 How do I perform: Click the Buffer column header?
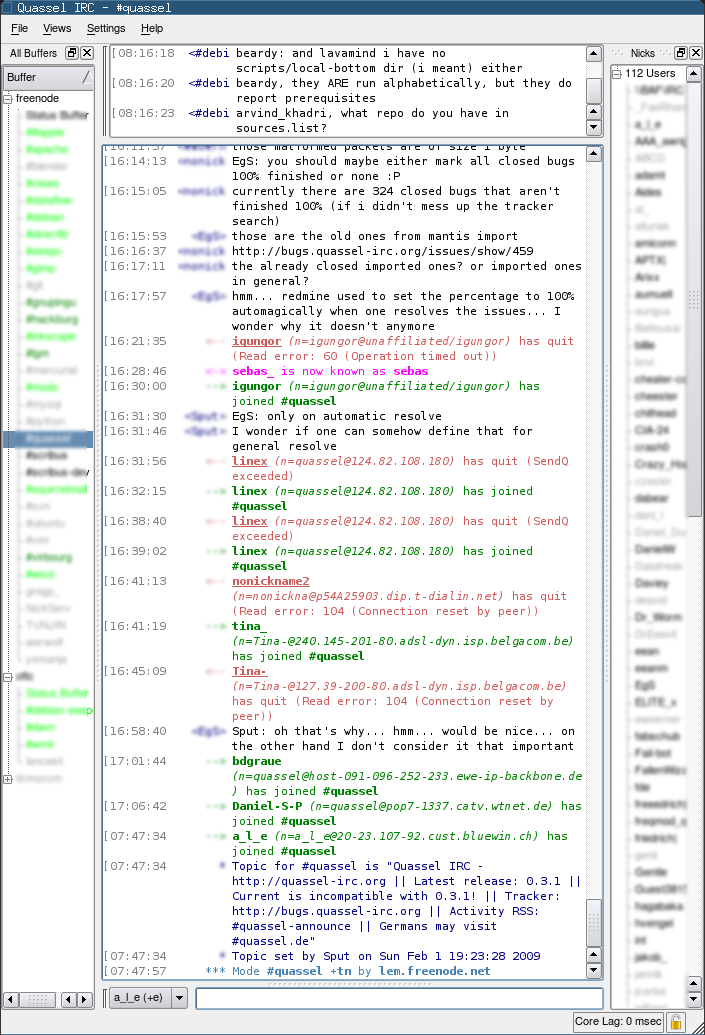point(48,77)
